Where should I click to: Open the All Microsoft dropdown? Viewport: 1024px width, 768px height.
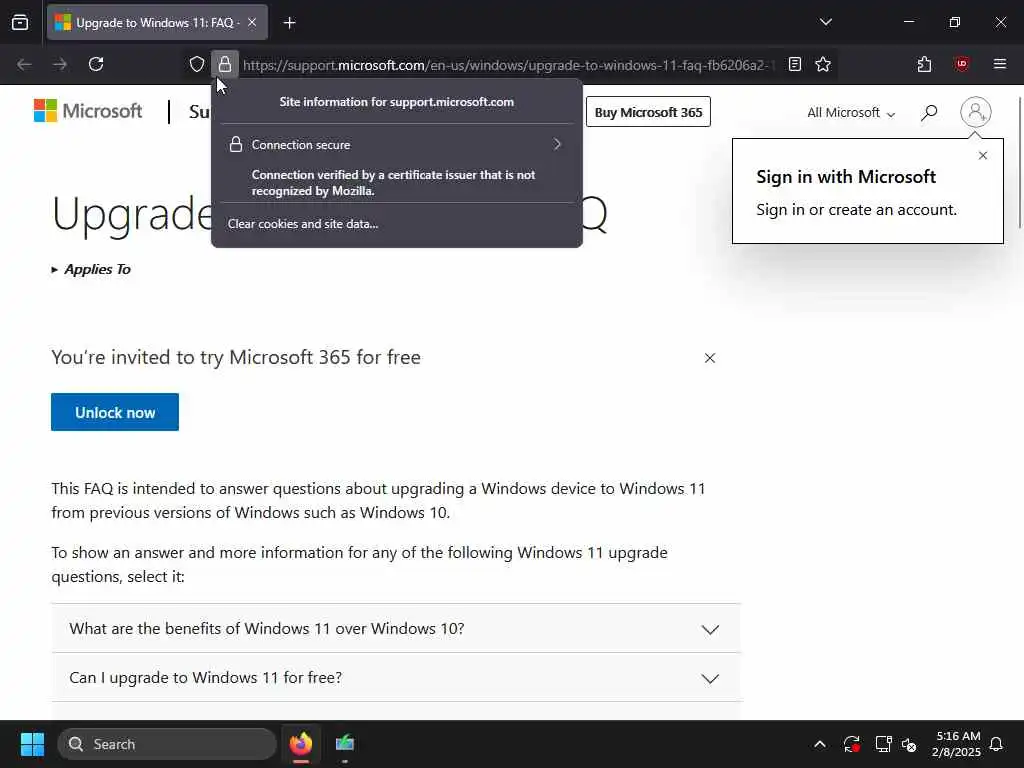tap(850, 112)
